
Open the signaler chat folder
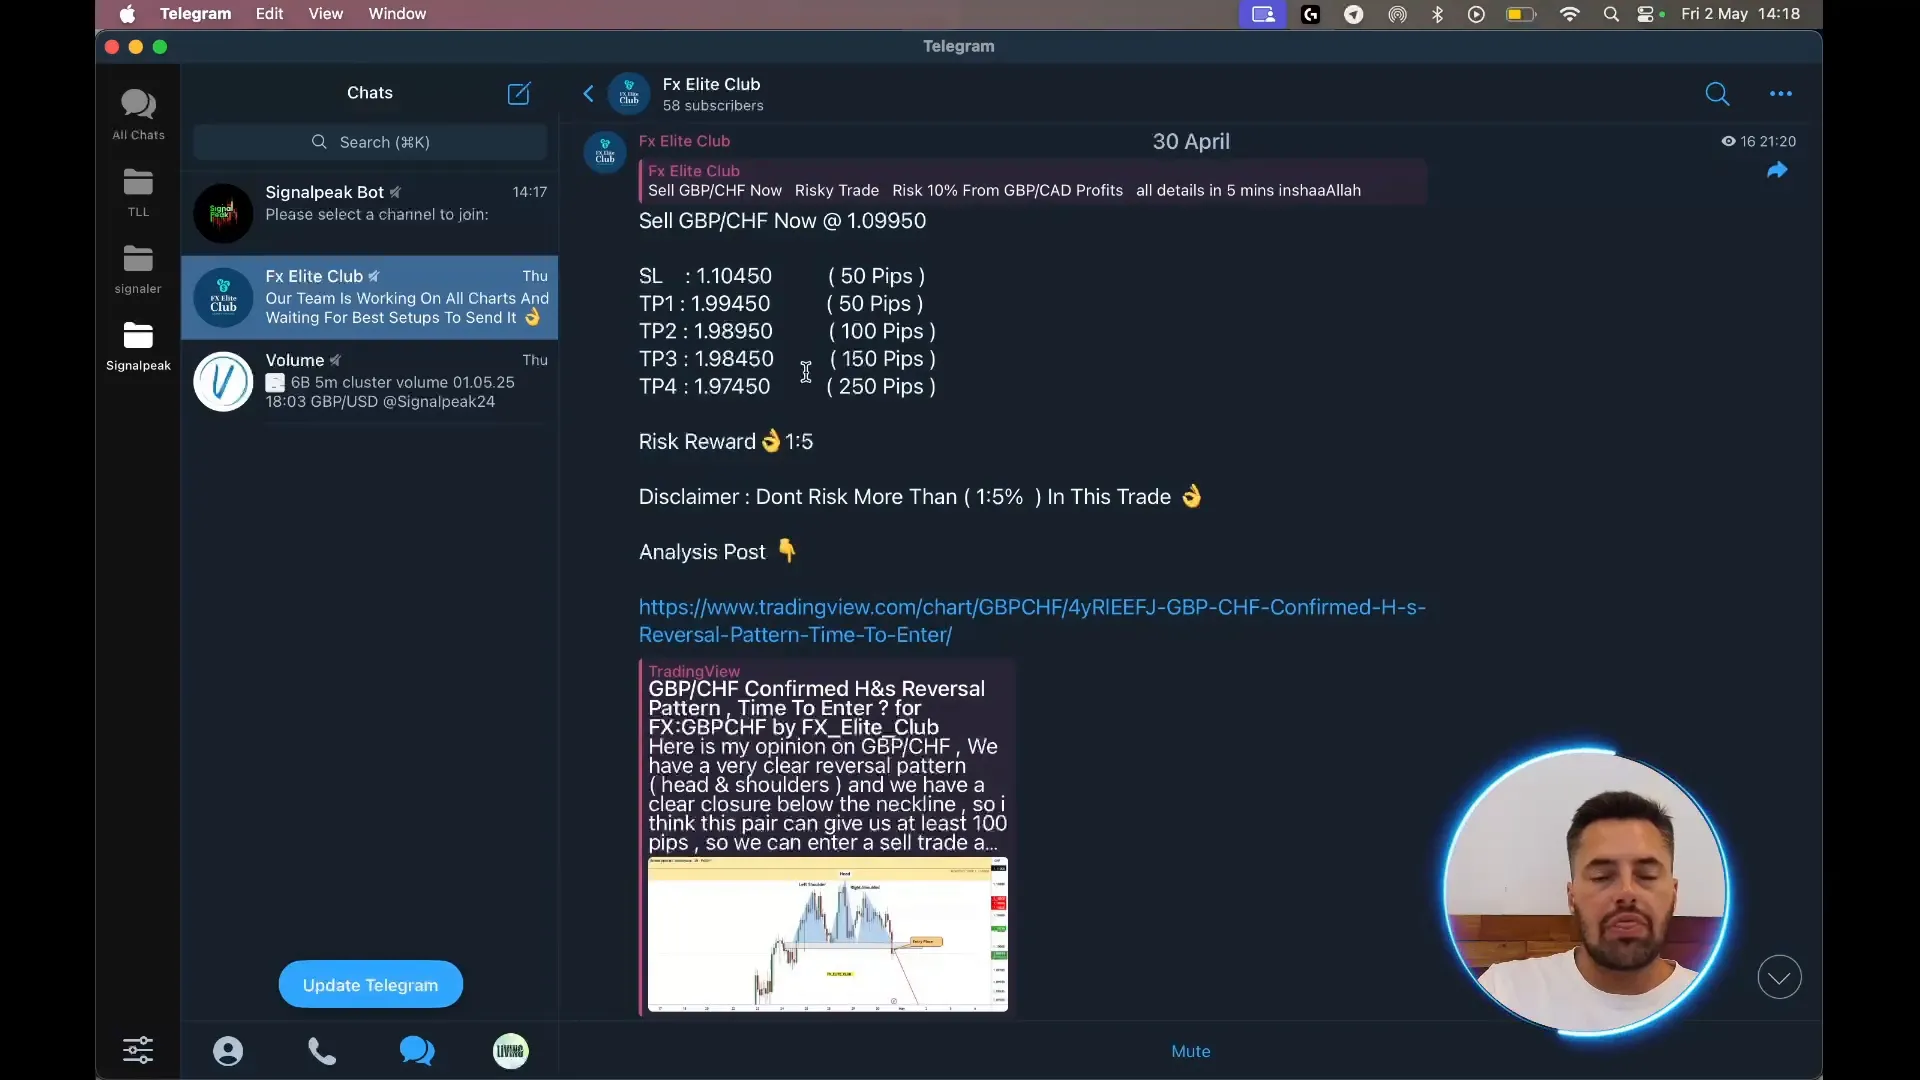[x=138, y=270]
